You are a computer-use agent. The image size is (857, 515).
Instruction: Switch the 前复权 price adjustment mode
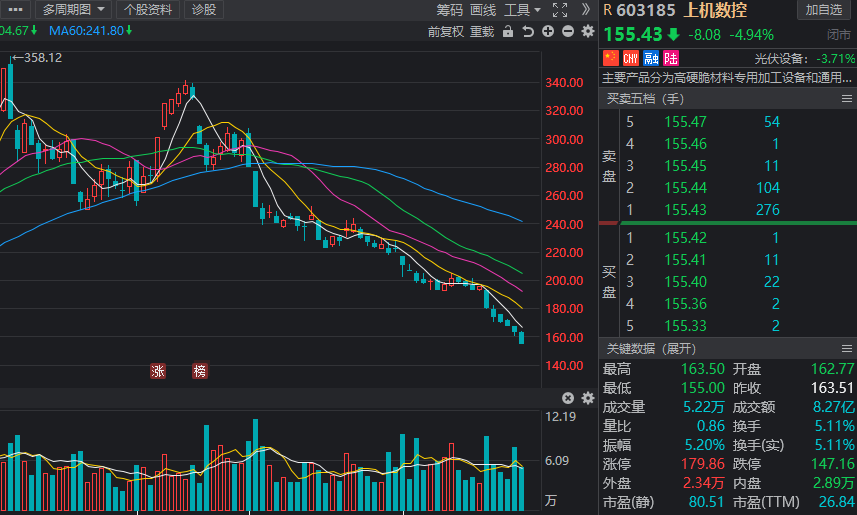[445, 32]
